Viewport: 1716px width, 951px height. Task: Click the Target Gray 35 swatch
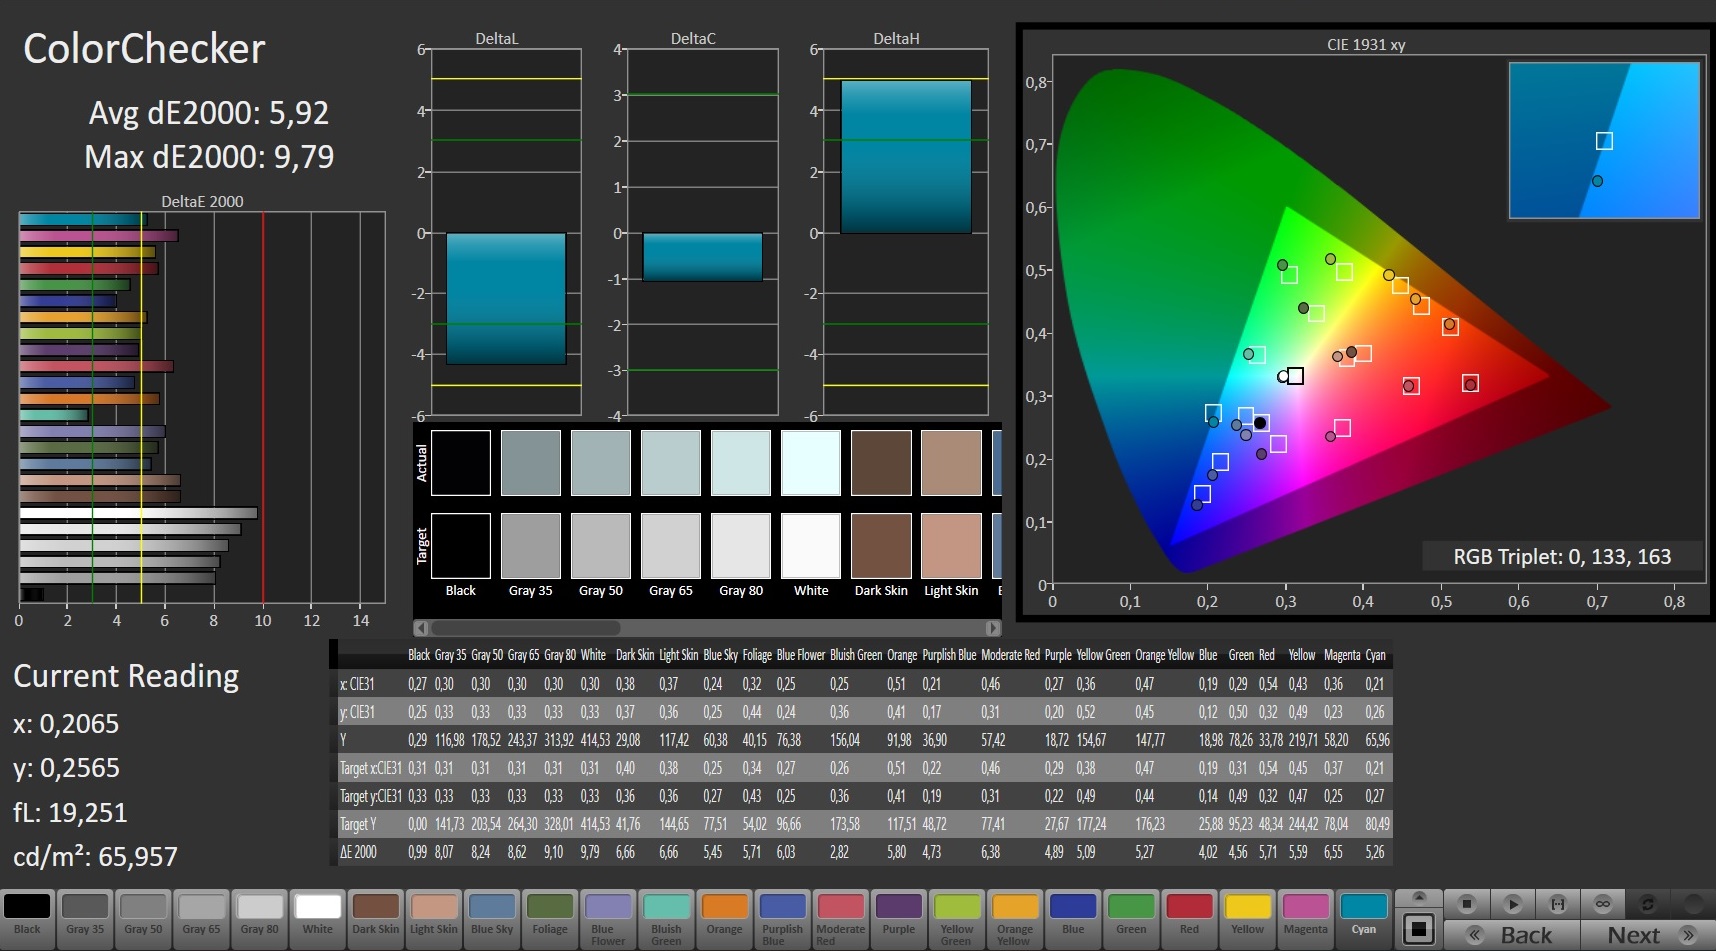[531, 546]
